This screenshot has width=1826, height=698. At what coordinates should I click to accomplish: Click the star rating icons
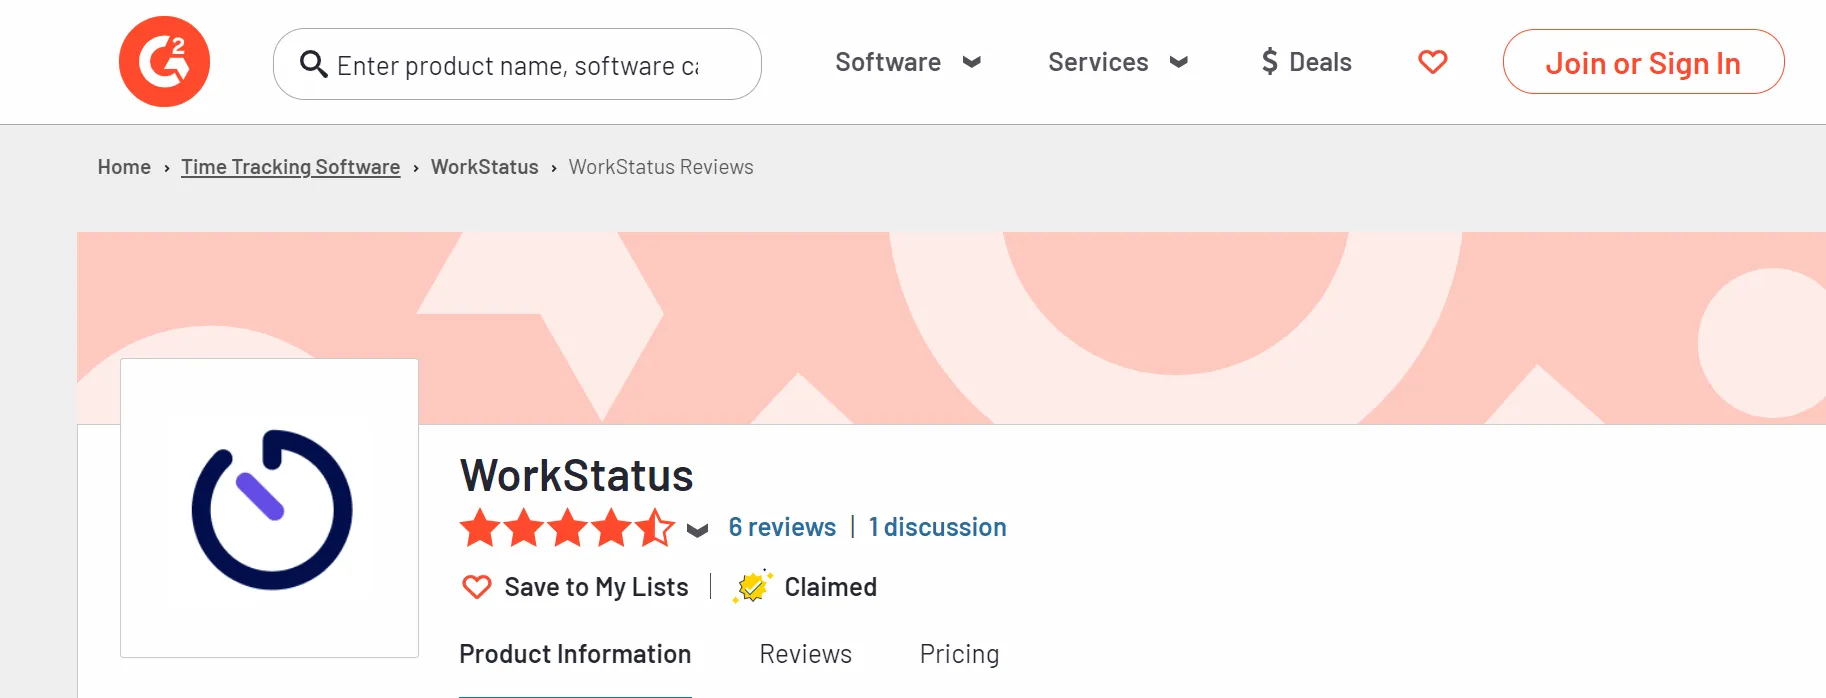(567, 527)
